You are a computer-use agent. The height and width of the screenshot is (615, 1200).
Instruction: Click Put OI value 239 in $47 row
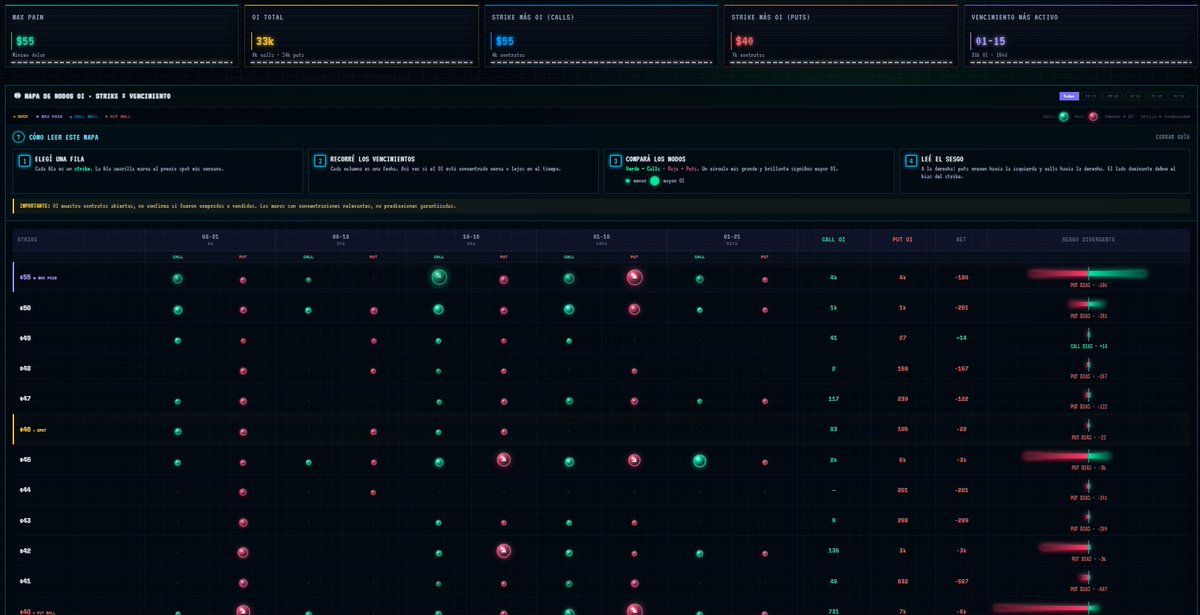[902, 399]
